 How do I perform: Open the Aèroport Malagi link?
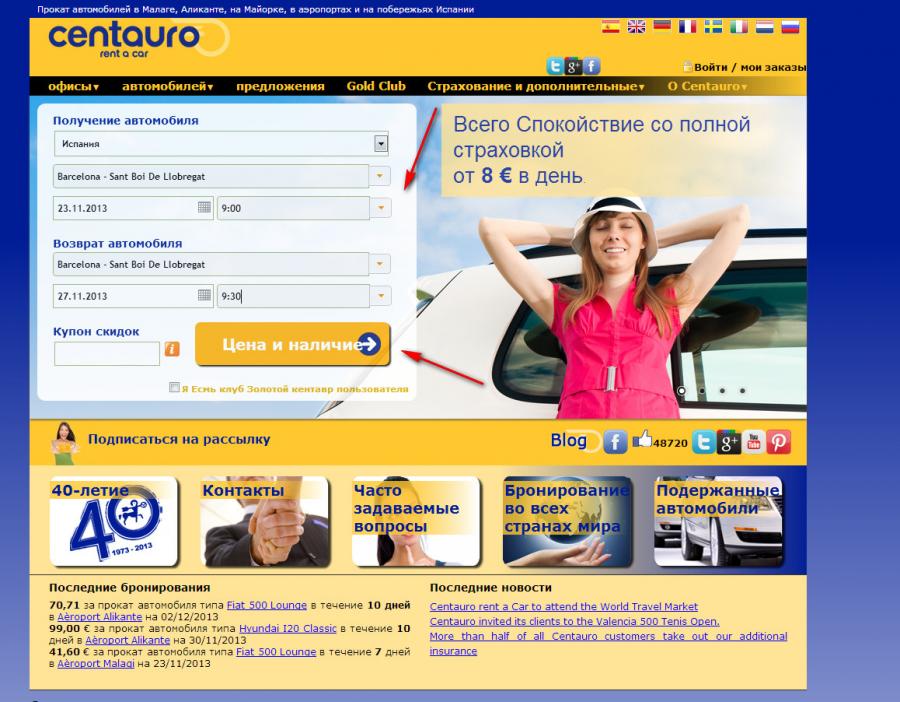(96, 664)
